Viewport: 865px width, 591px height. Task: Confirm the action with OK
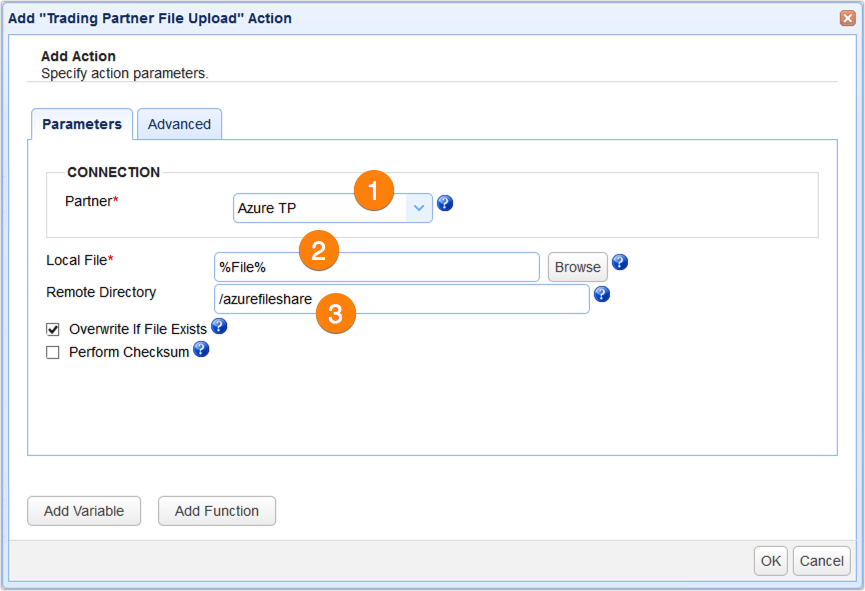pyautogui.click(x=770, y=561)
